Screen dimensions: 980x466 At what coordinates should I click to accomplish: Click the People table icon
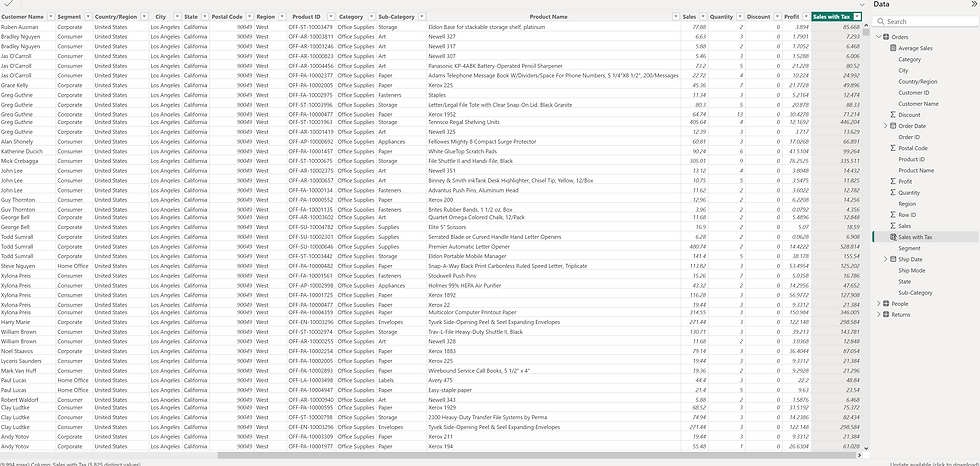pyautogui.click(x=886, y=304)
